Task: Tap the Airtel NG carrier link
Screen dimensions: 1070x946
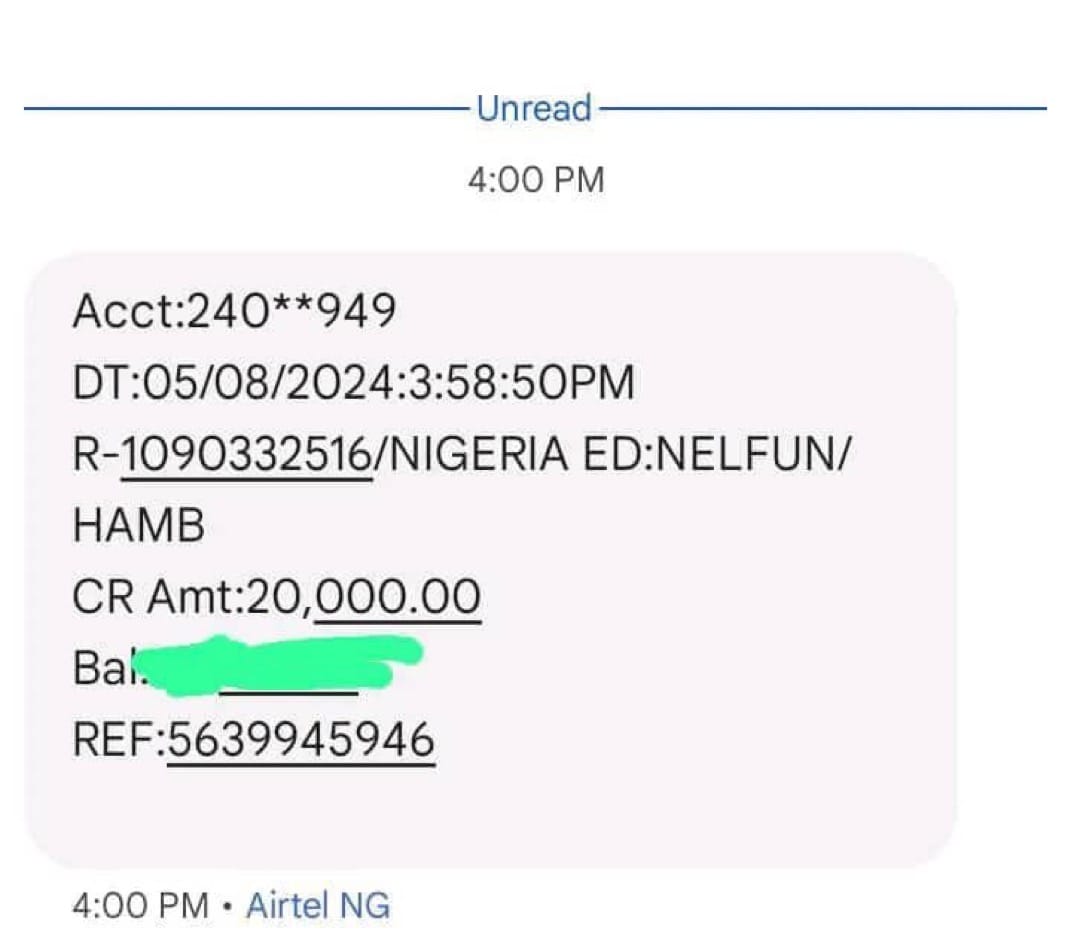Action: pyautogui.click(x=318, y=906)
